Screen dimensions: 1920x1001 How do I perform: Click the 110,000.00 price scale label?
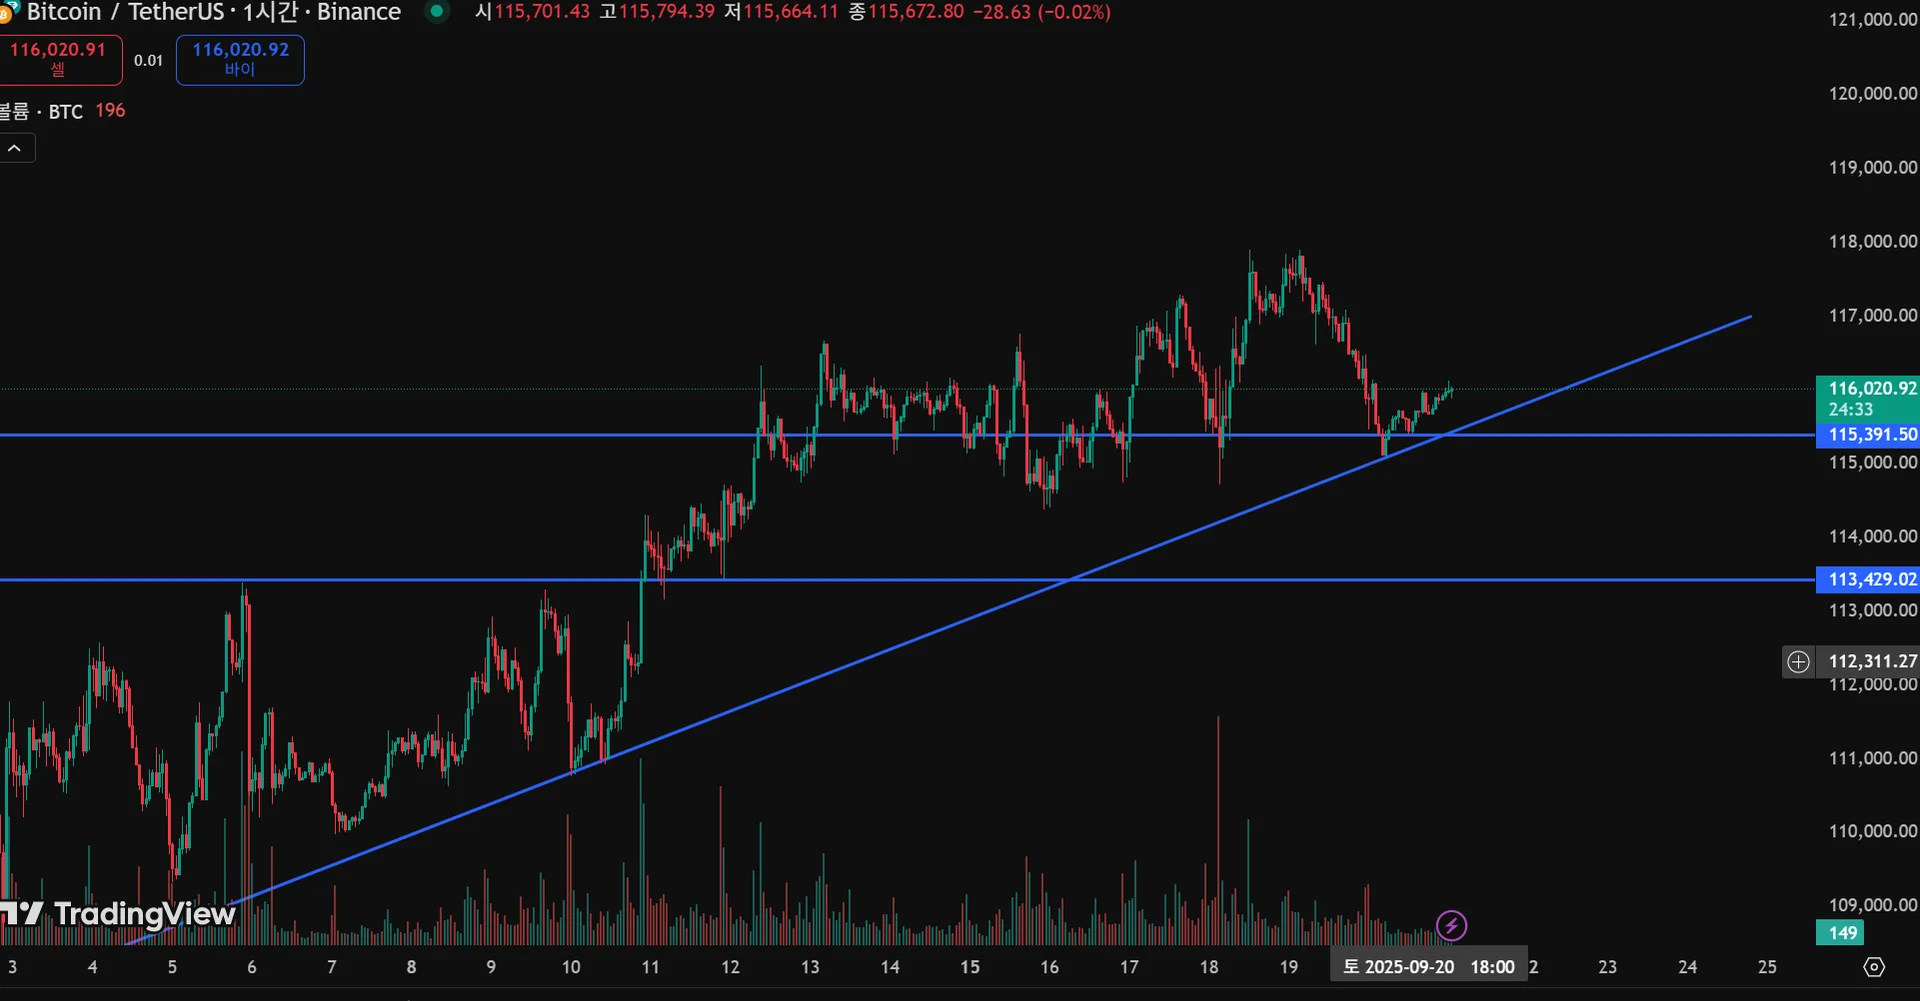1872,831
